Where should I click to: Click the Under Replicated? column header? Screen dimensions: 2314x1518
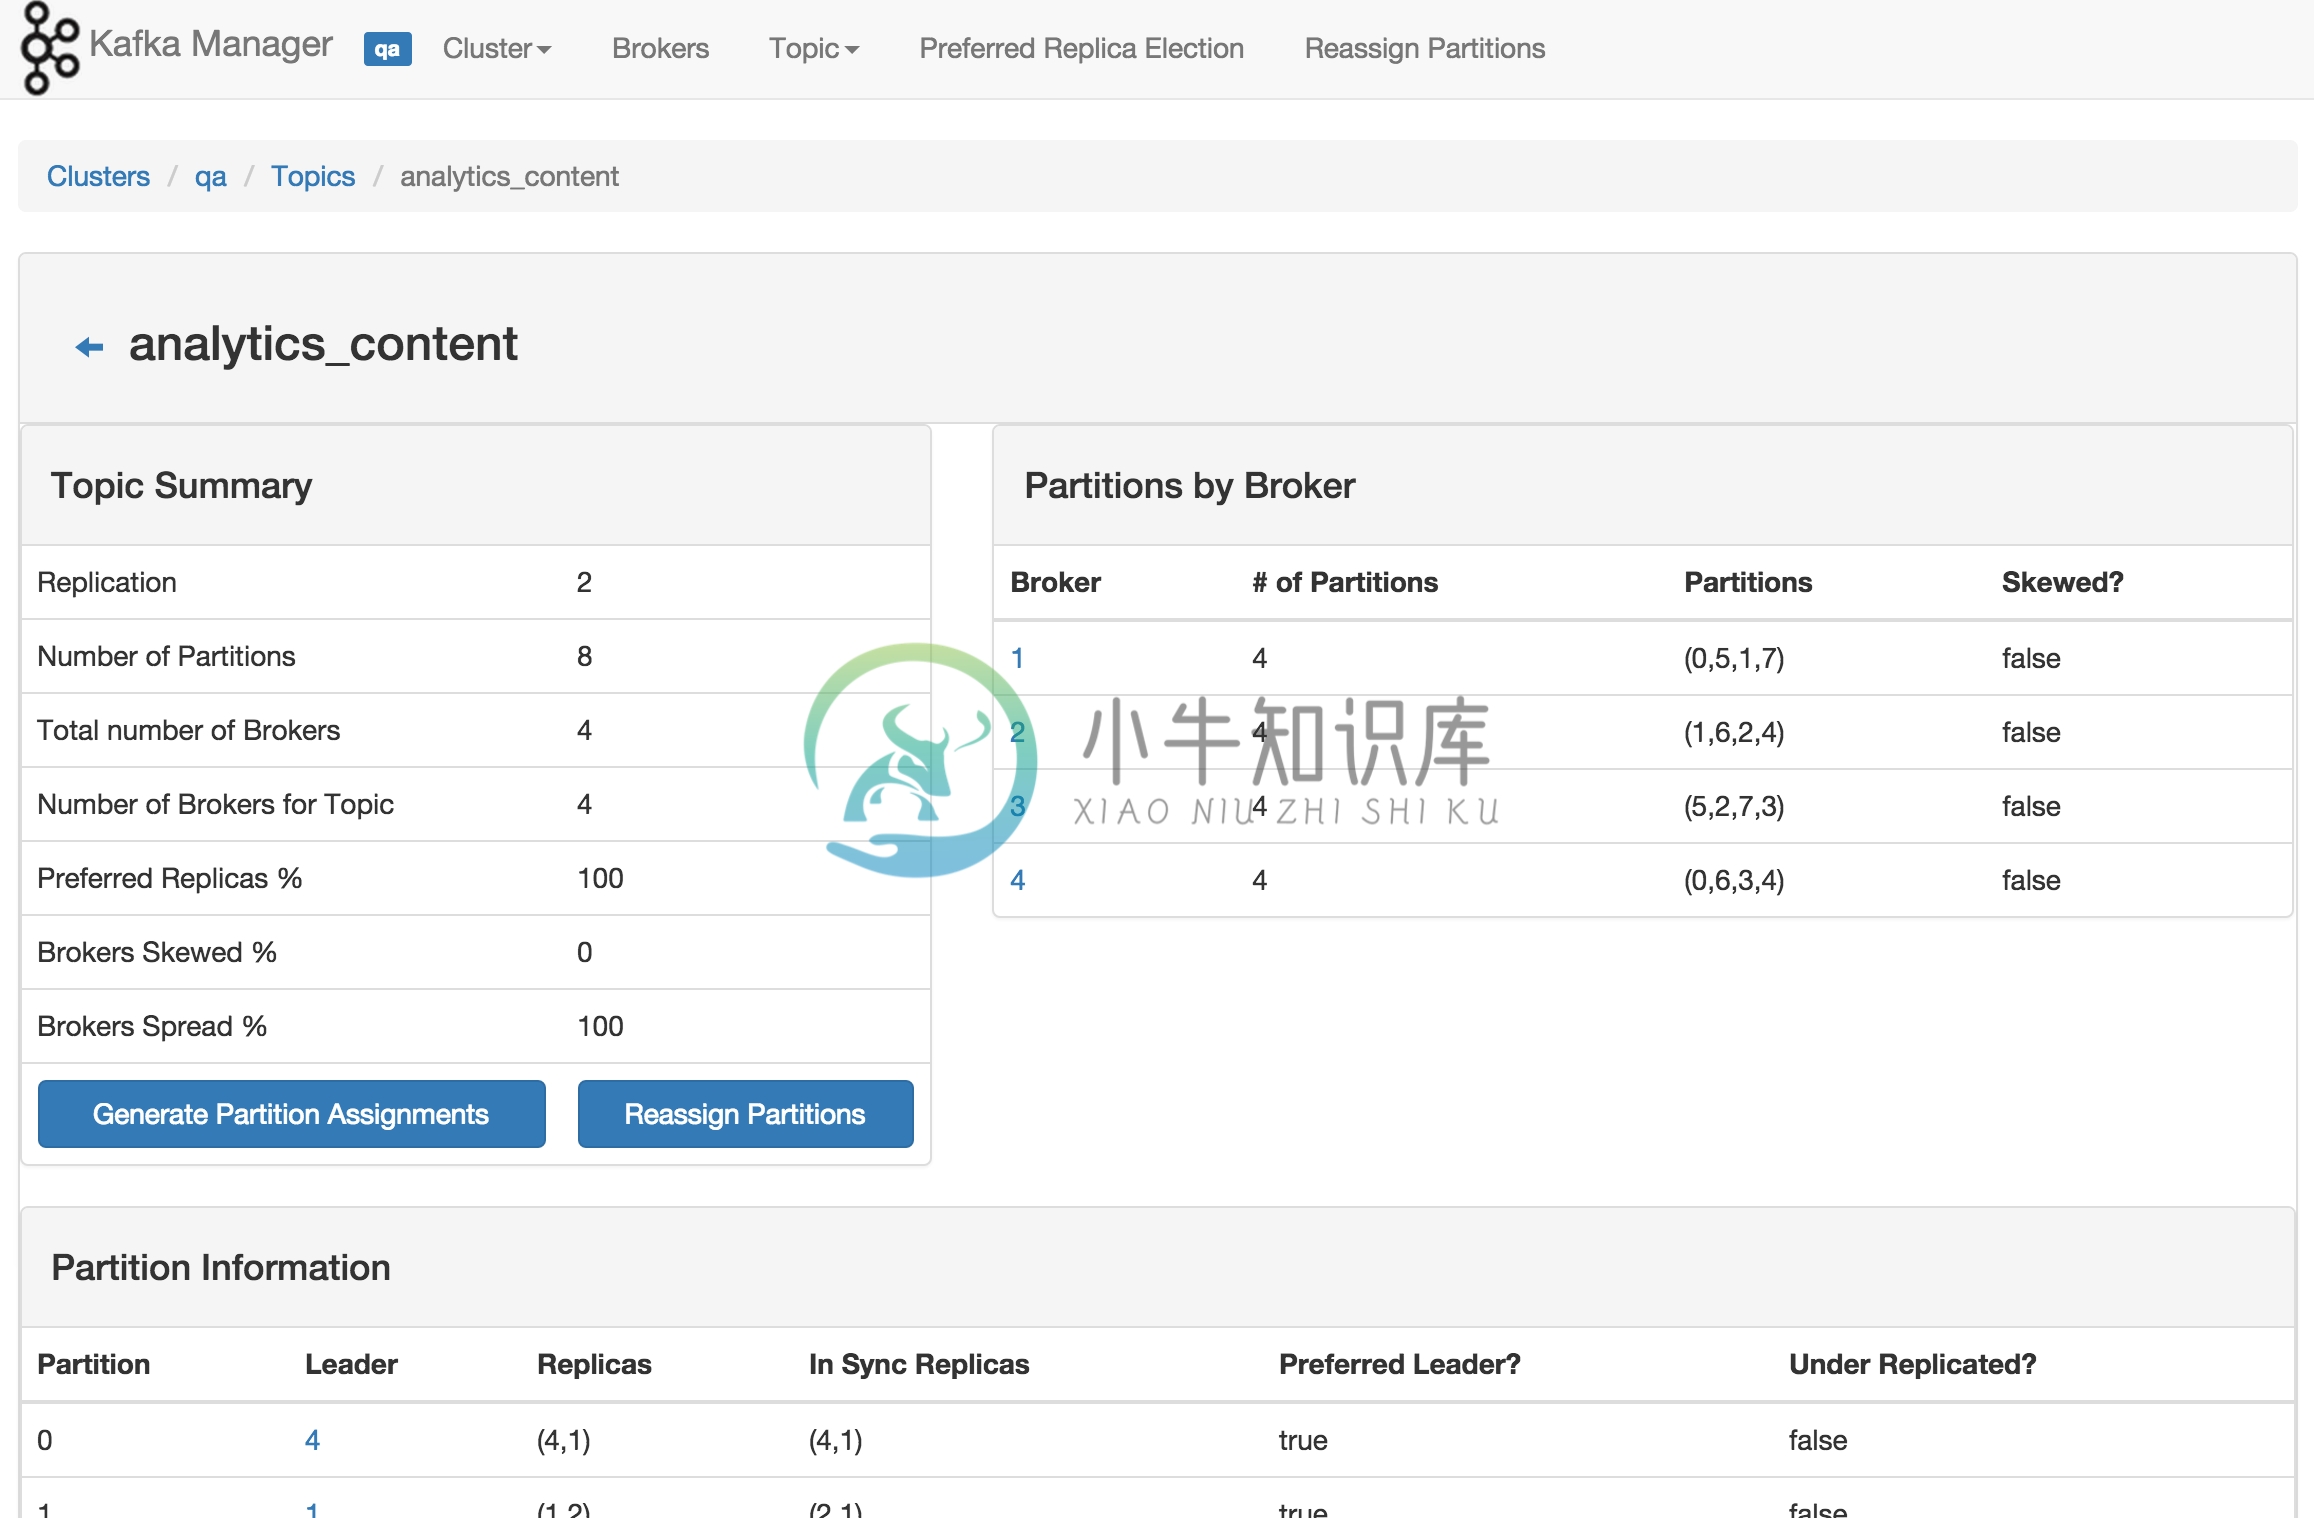tap(1912, 1364)
